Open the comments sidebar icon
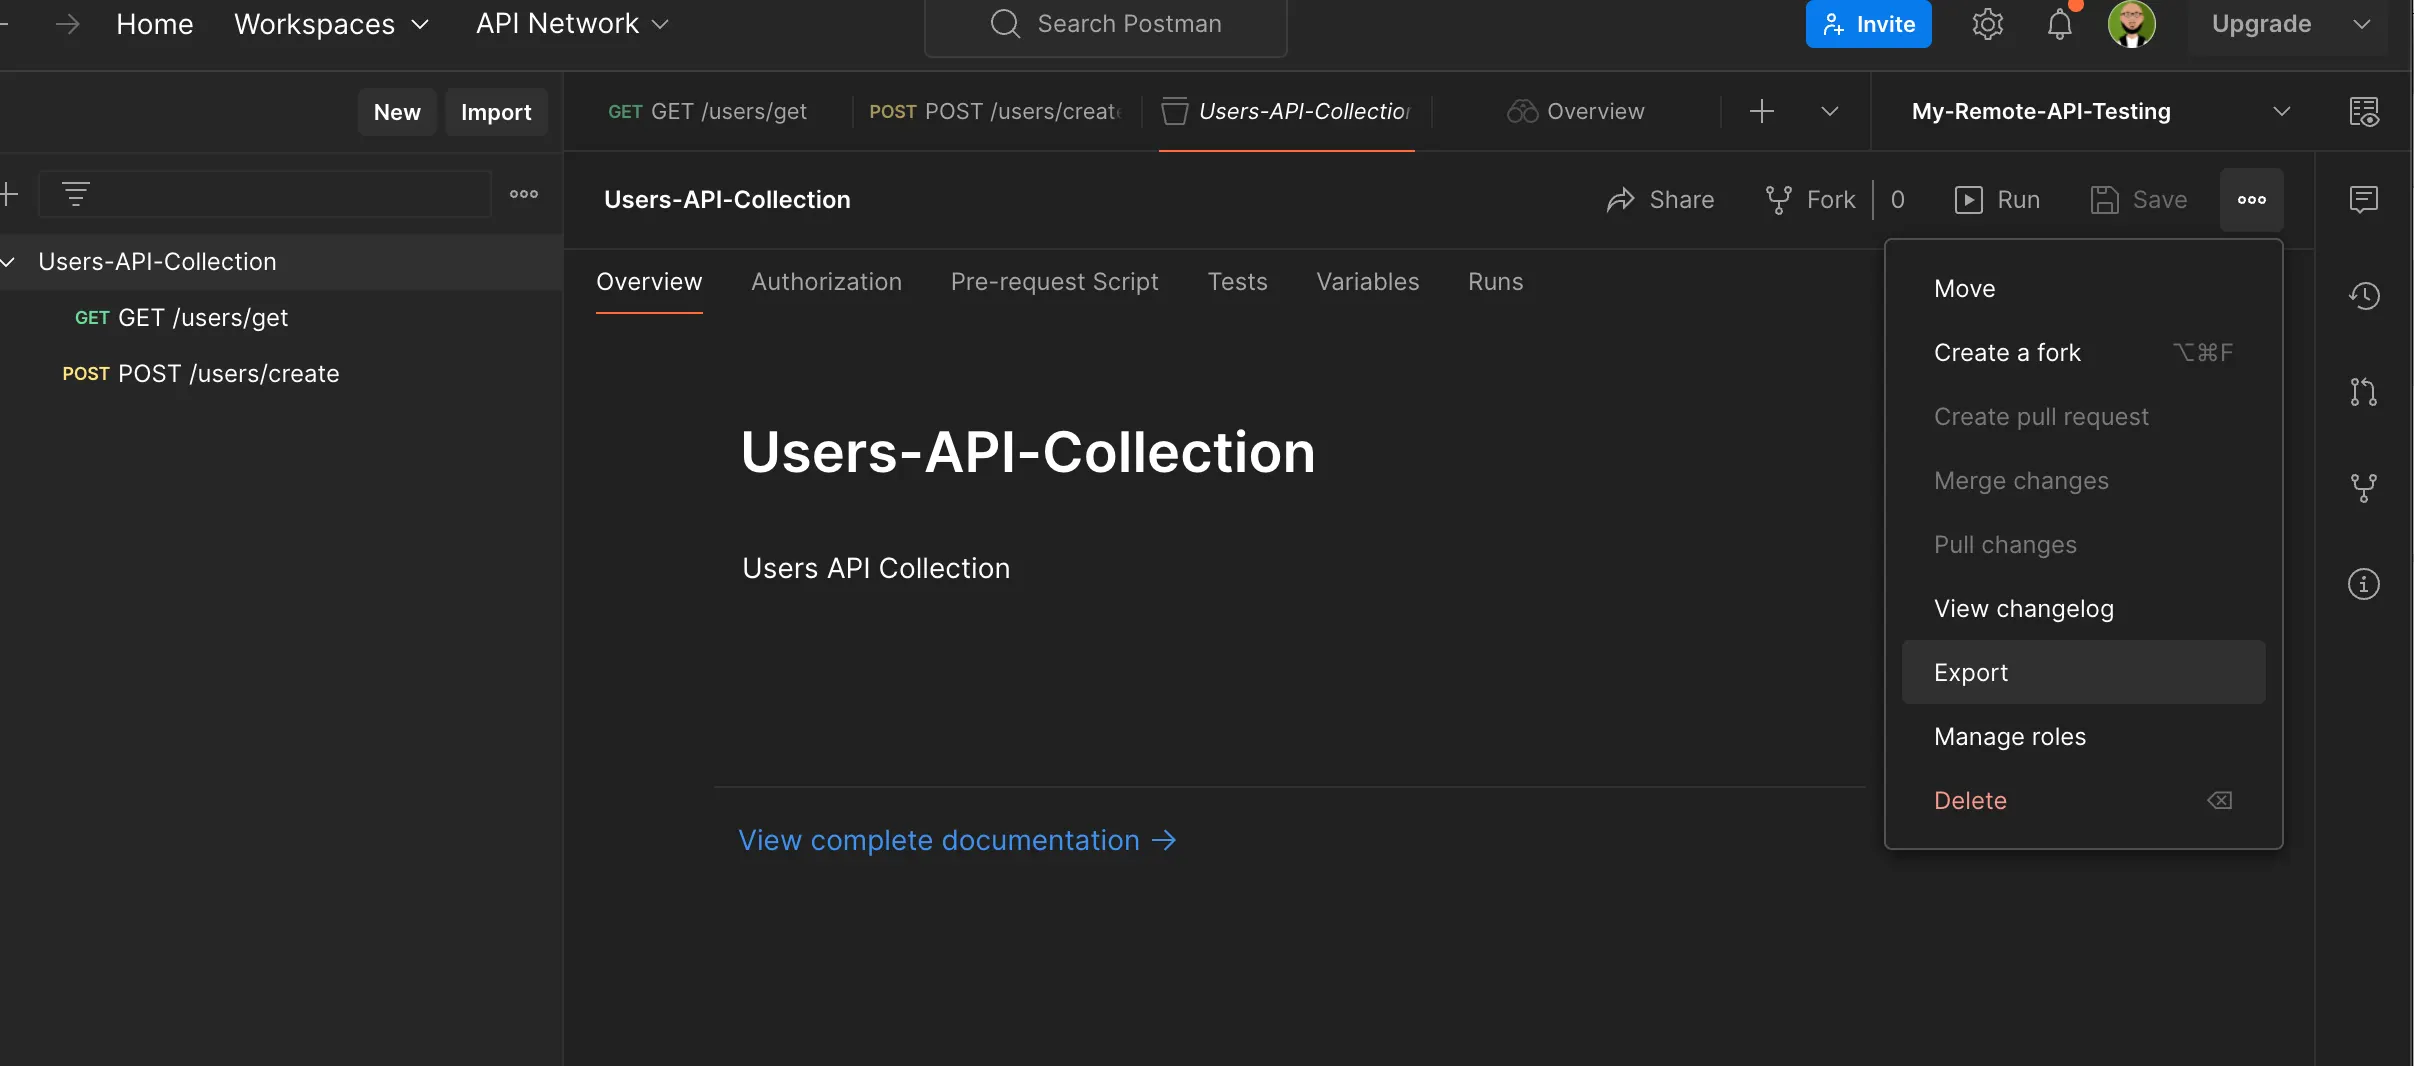 [2364, 199]
